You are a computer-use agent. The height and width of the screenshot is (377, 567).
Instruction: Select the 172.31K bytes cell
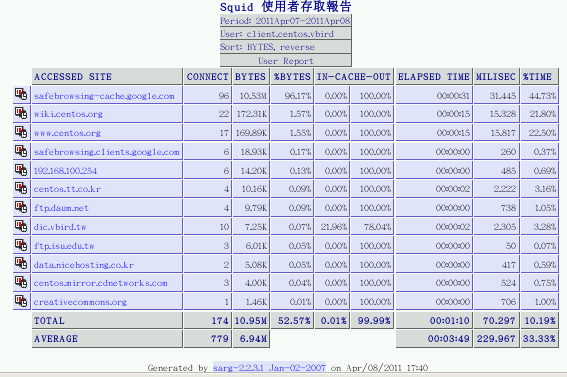(251, 114)
